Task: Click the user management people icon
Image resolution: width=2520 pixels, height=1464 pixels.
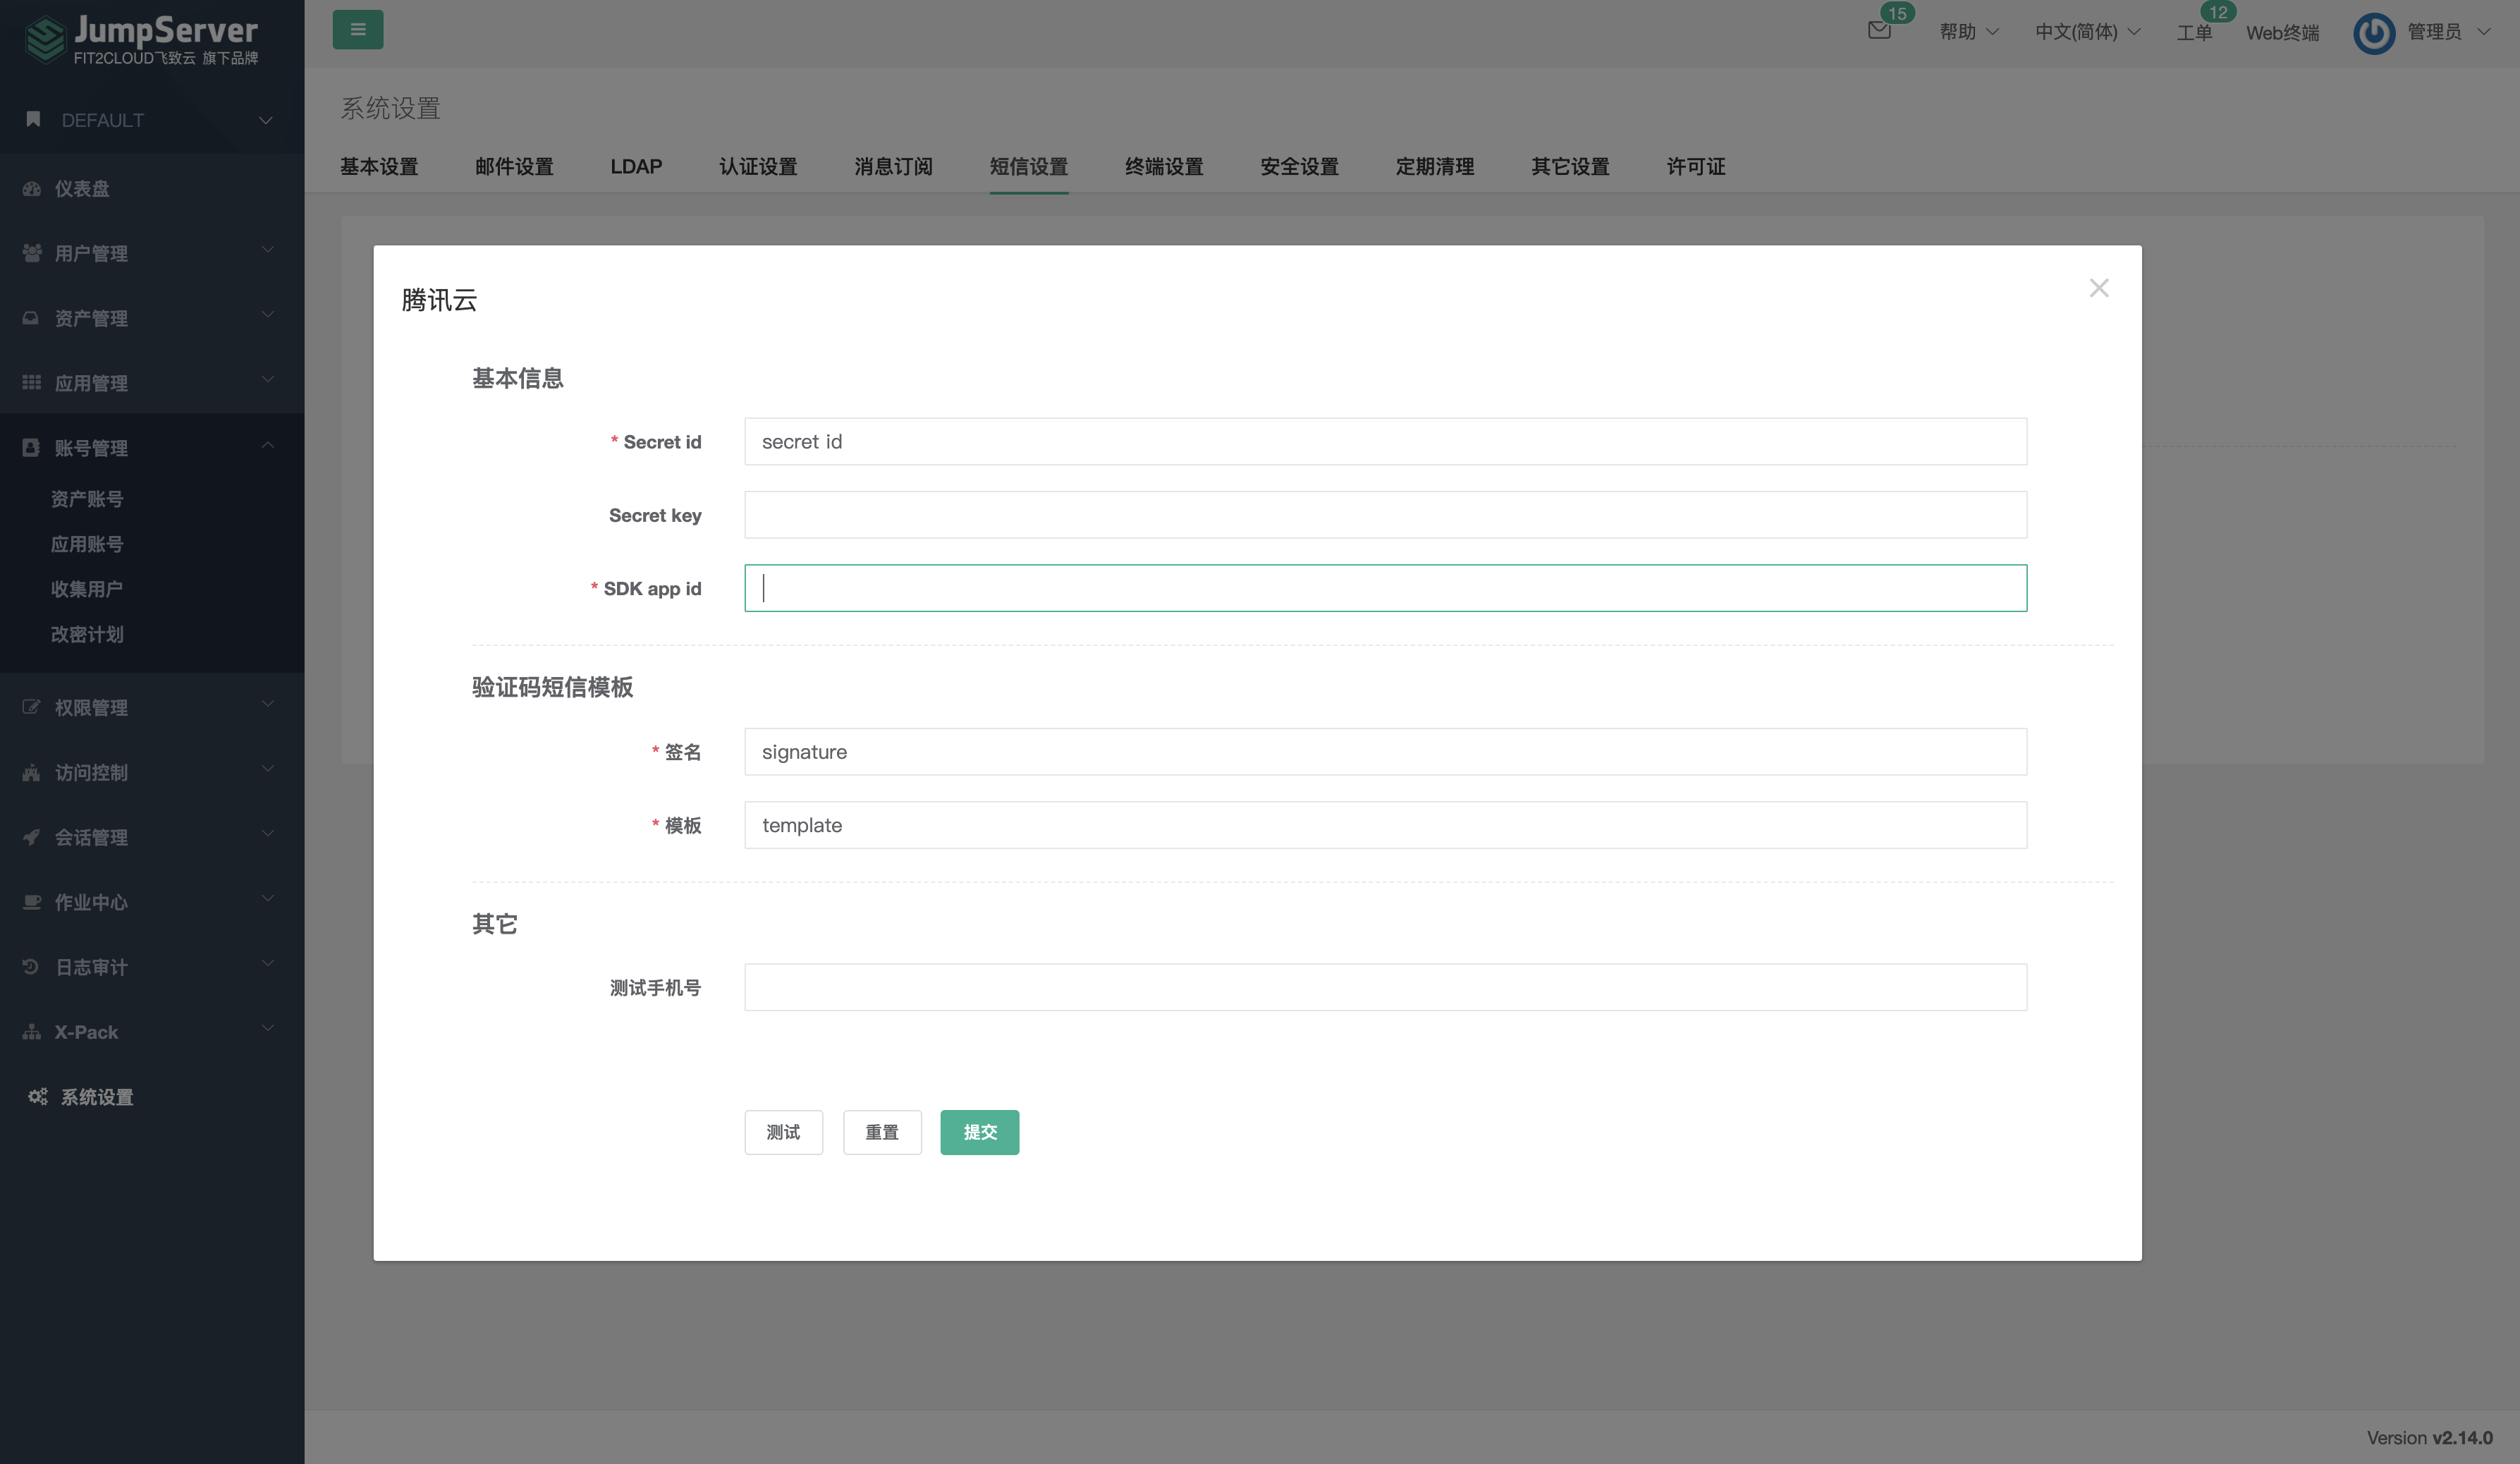Action: point(32,253)
